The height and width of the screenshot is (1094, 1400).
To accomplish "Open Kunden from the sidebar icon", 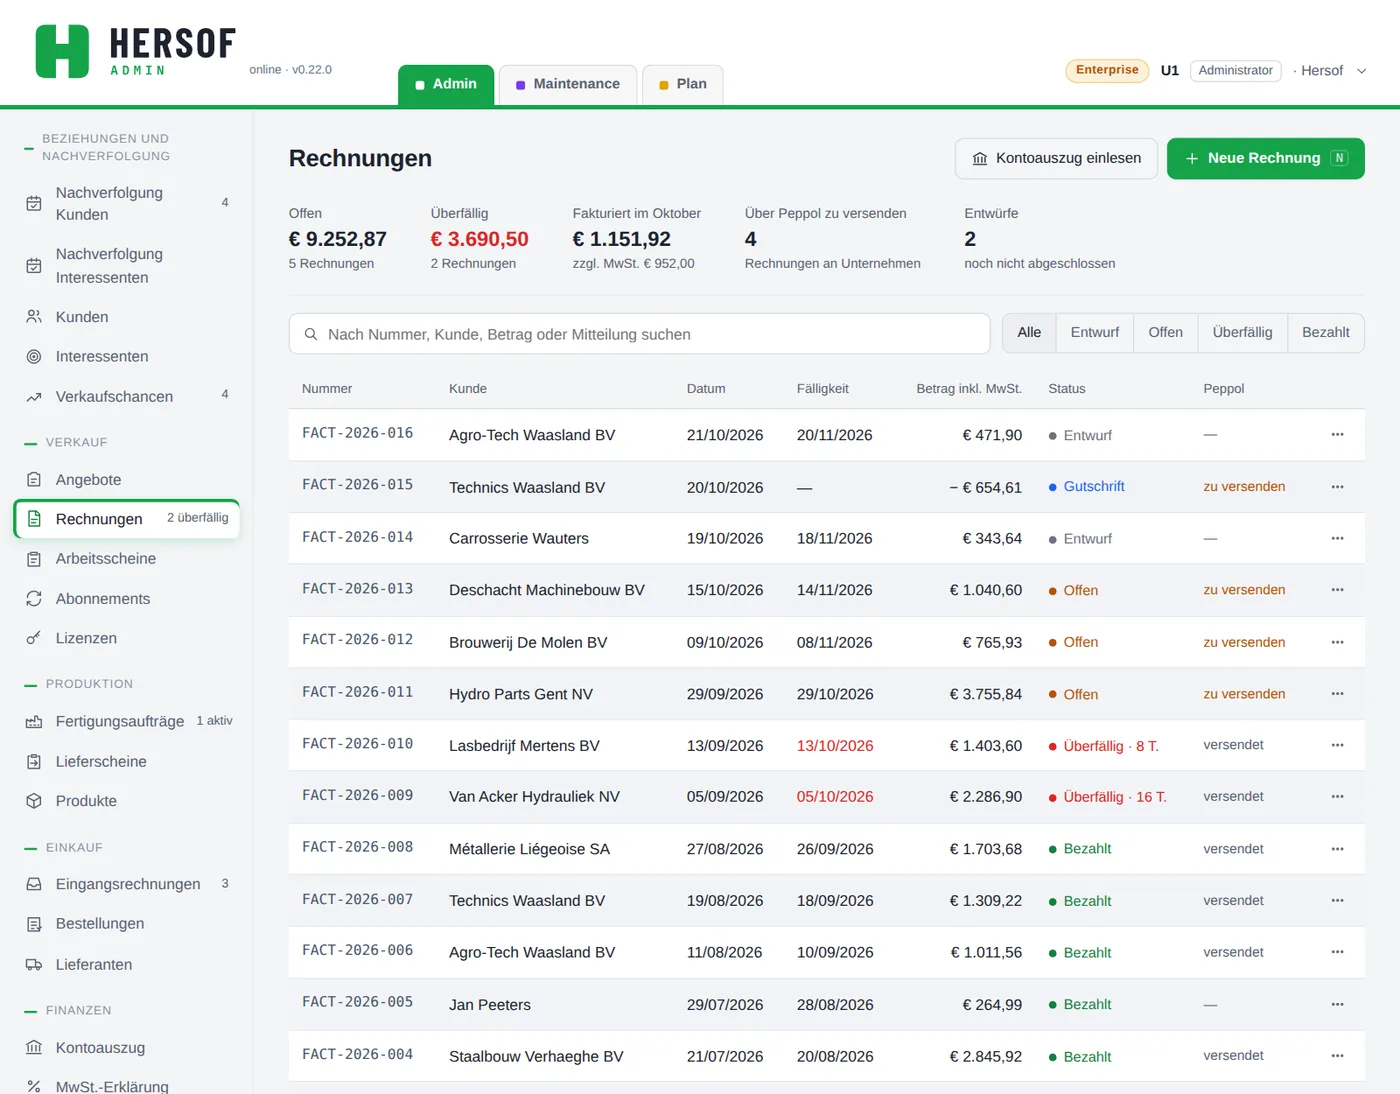I will point(34,317).
